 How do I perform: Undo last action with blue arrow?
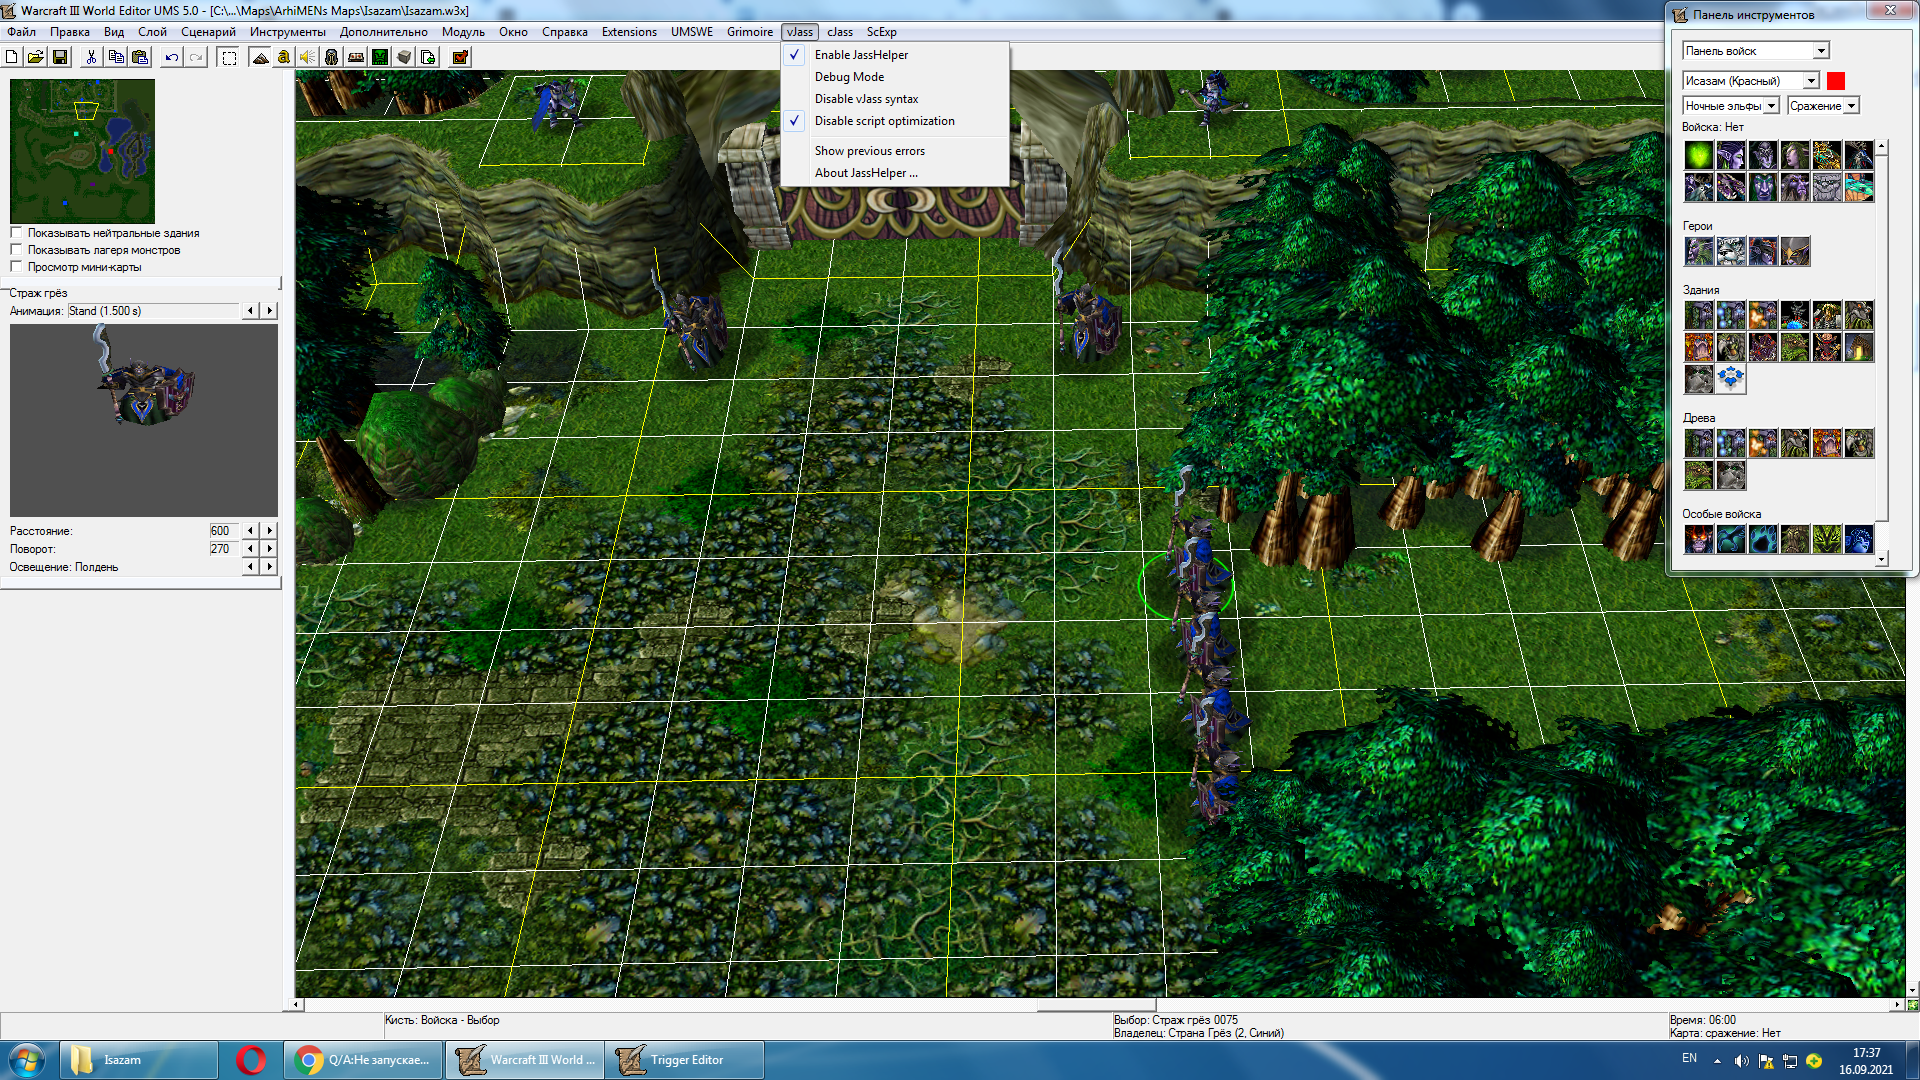coord(172,57)
